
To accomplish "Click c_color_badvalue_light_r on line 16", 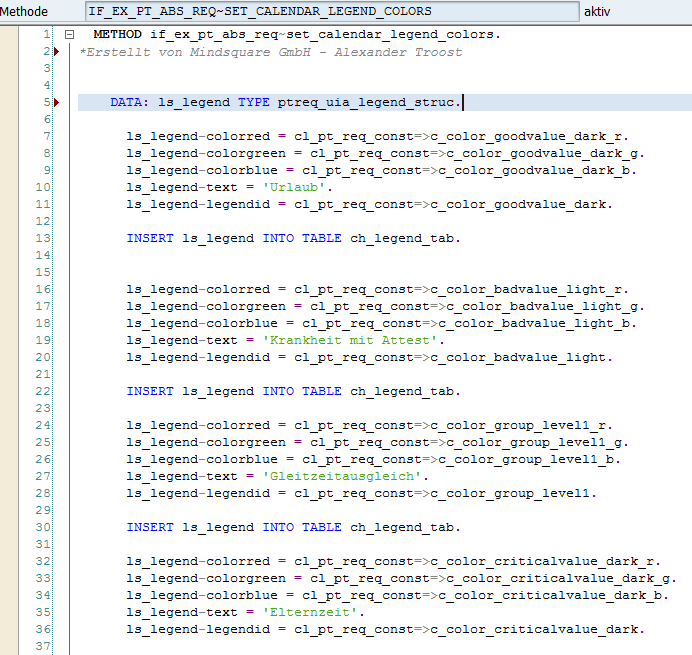I will pos(526,290).
